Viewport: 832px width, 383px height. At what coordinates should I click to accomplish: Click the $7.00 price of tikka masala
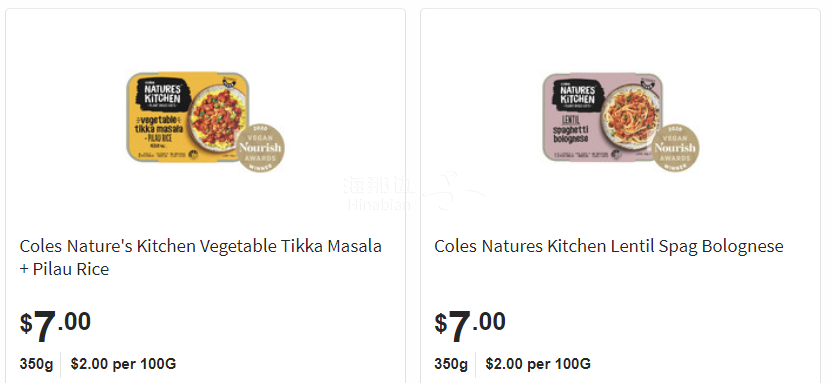pos(55,325)
